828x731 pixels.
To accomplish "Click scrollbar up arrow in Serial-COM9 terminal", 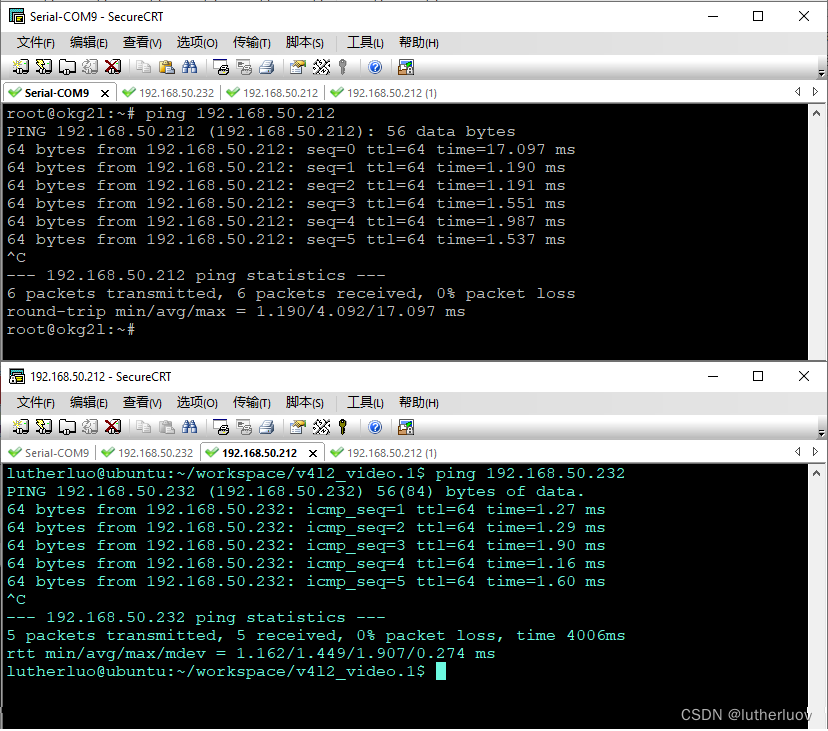I will (816, 113).
